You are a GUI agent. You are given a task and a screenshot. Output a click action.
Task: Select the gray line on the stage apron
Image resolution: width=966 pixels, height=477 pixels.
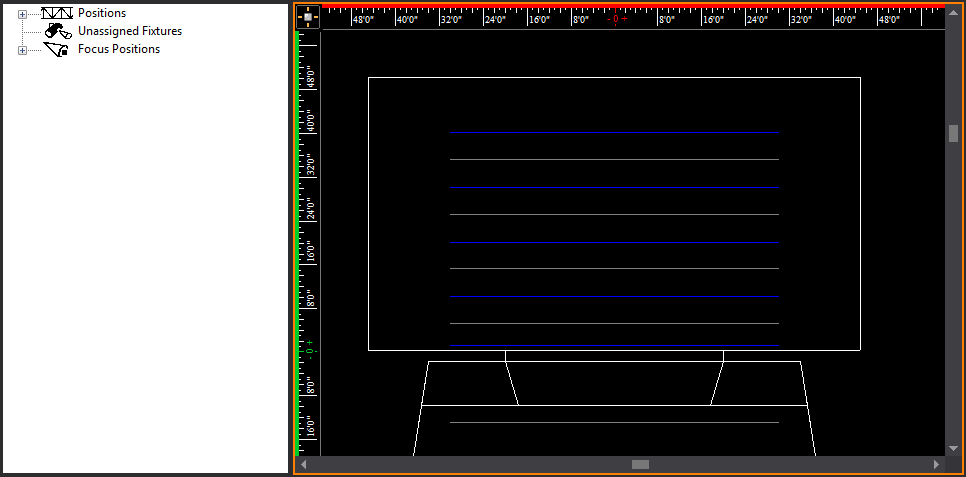tap(613, 422)
